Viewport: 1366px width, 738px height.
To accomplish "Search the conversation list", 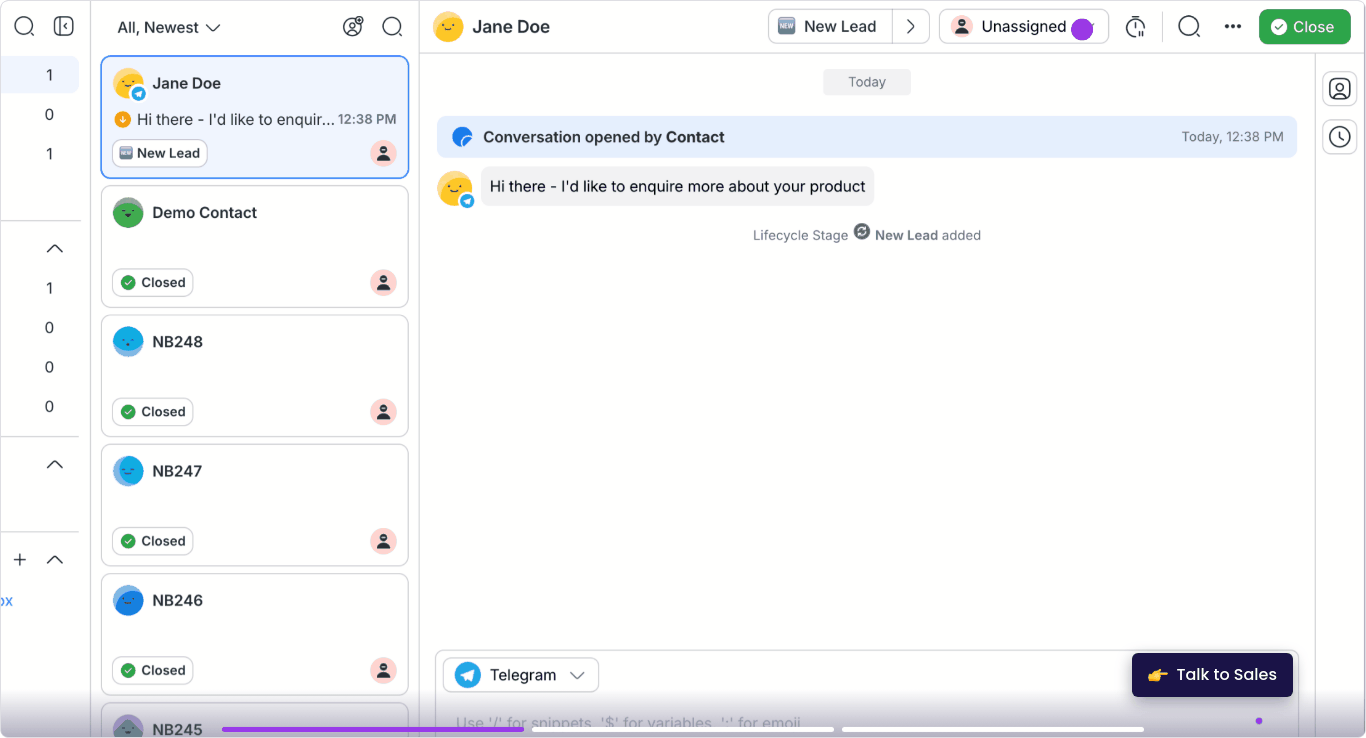I will coord(392,27).
